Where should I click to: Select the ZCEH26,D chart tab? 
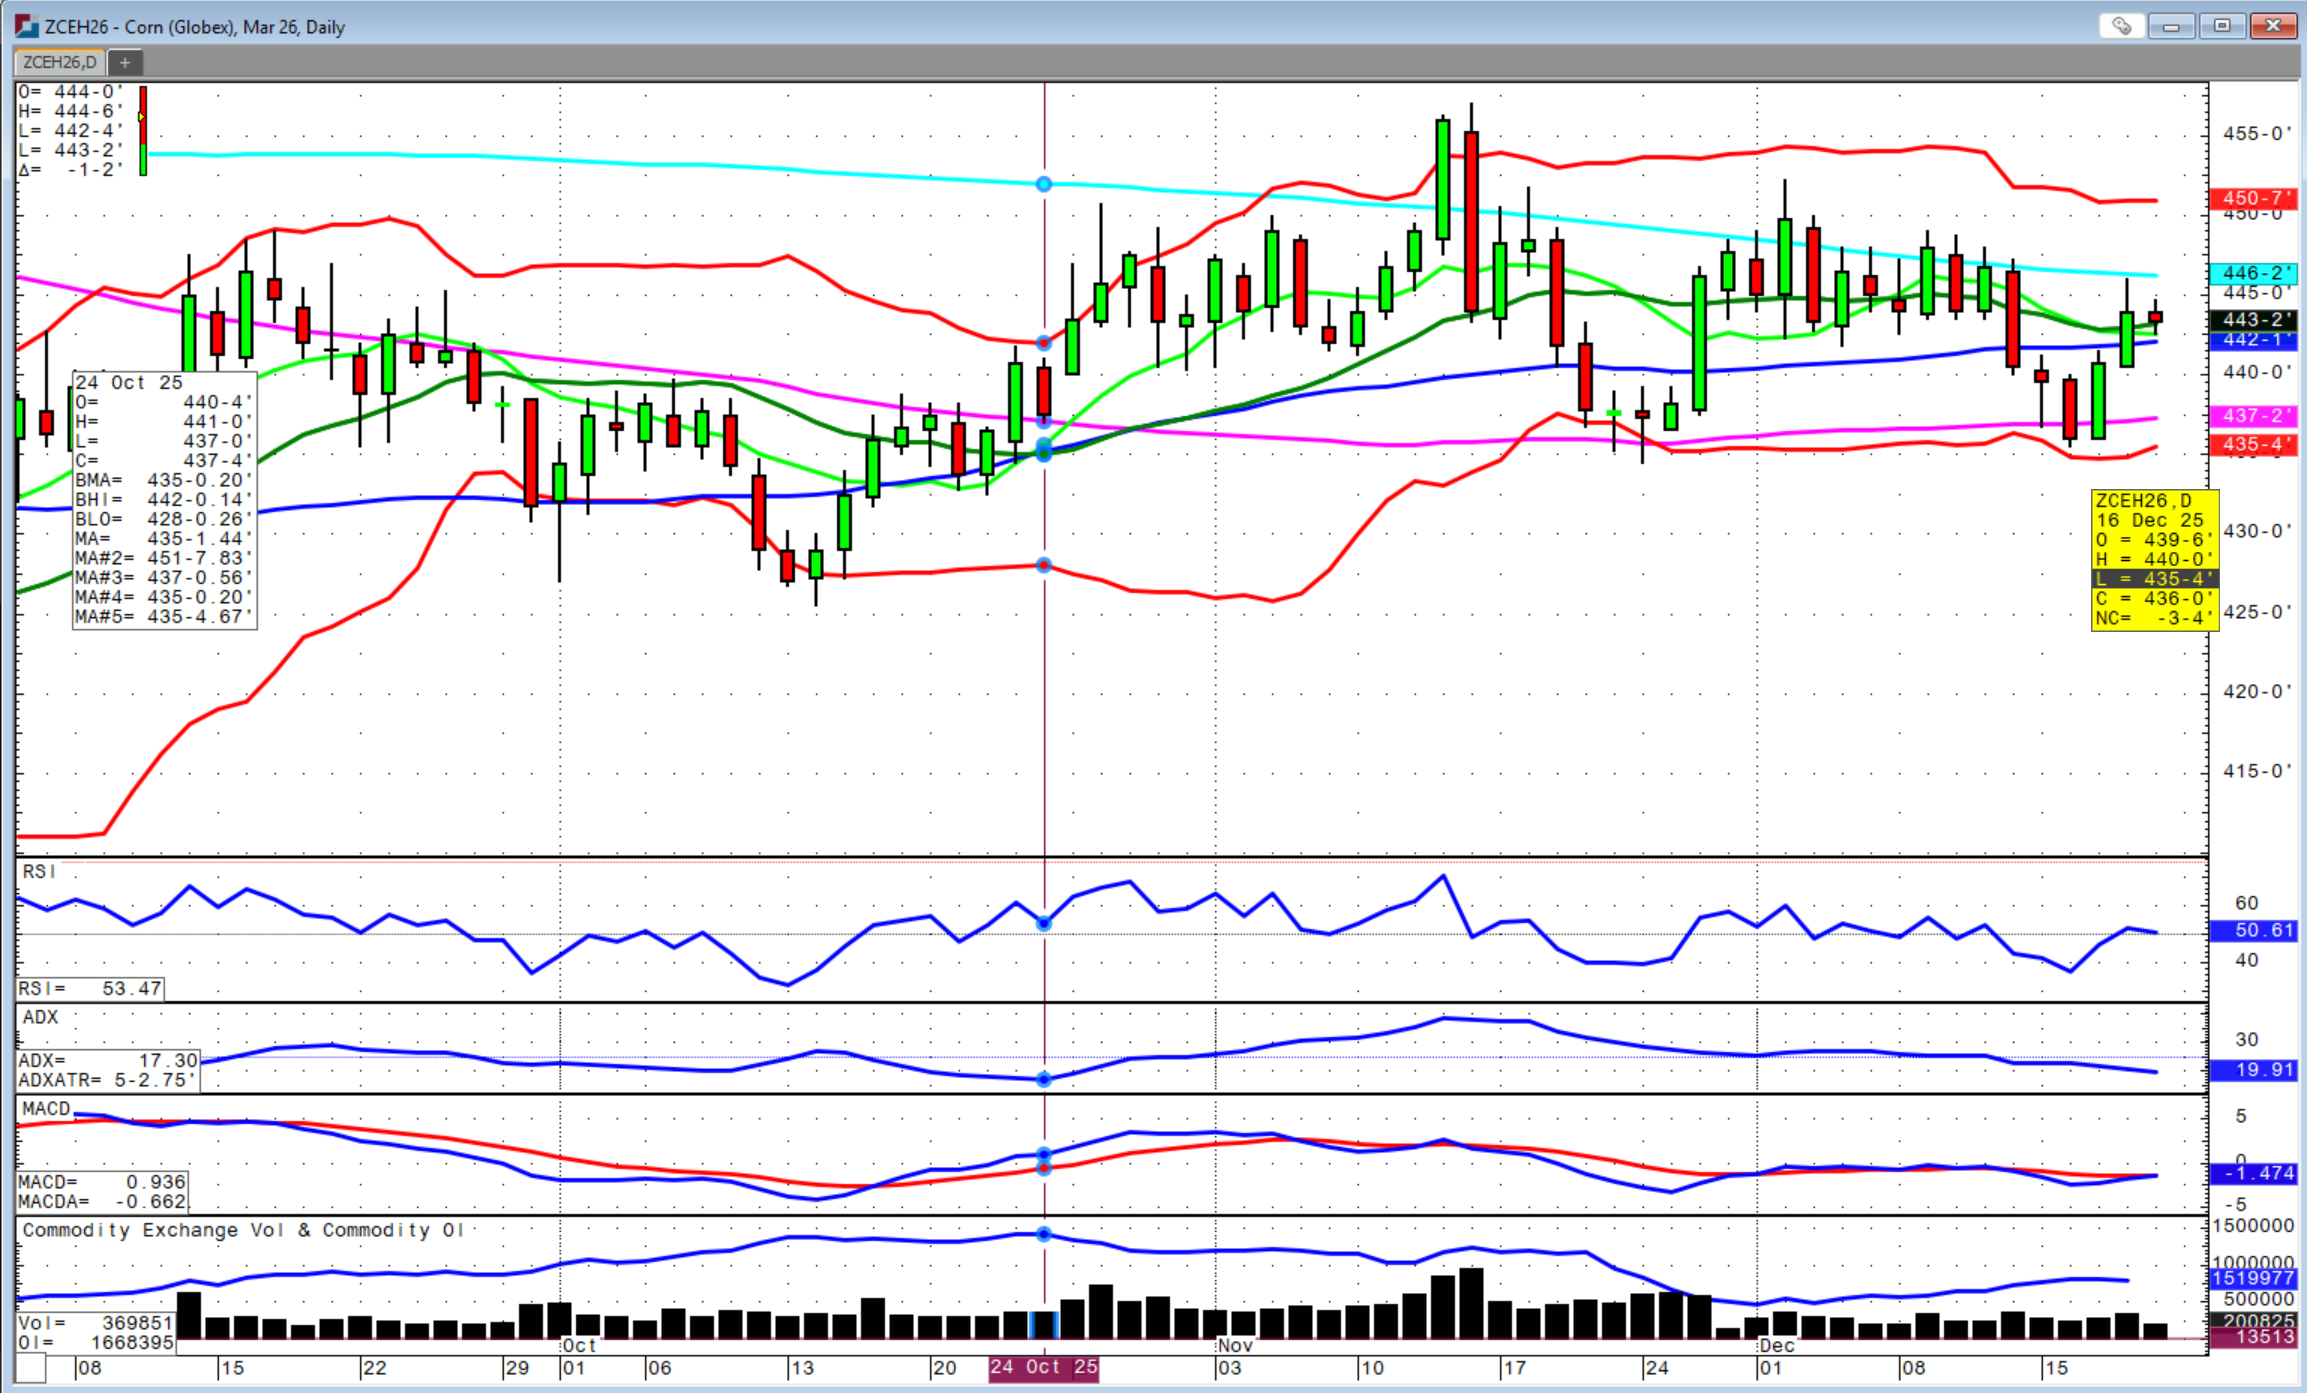59,62
